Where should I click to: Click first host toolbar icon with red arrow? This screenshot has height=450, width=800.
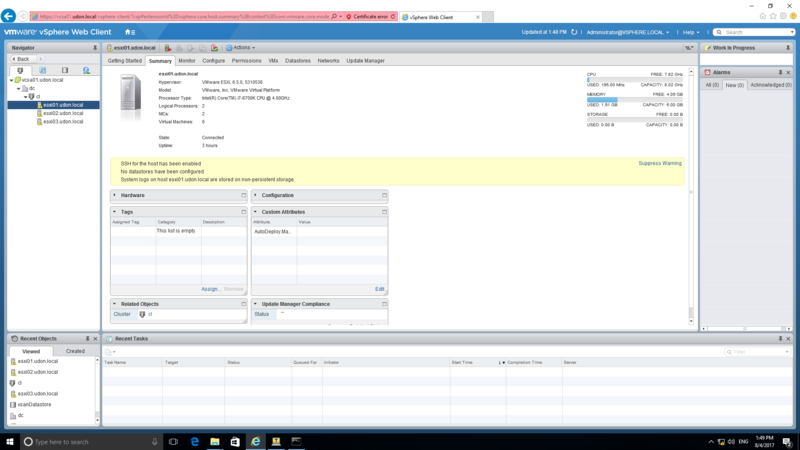(x=167, y=48)
